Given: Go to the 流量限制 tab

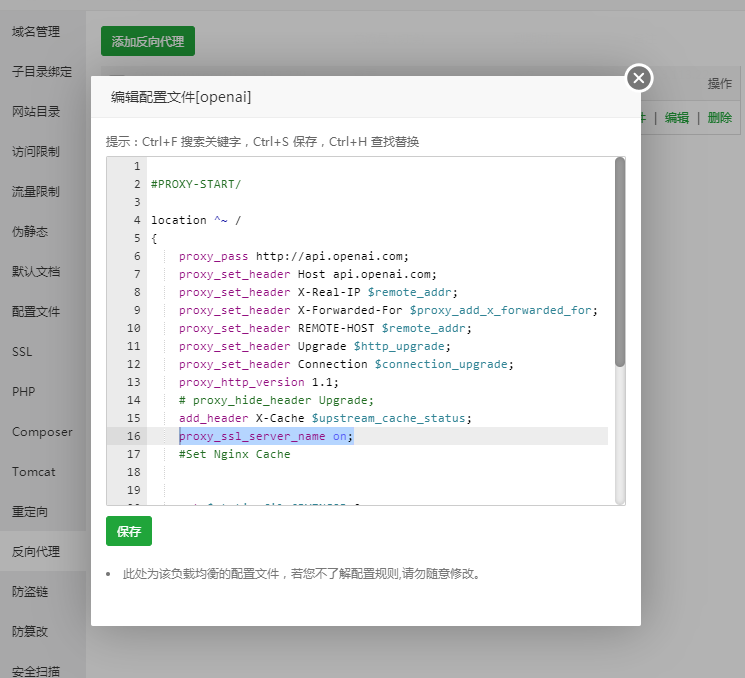Looking at the screenshot, I should coord(36,192).
